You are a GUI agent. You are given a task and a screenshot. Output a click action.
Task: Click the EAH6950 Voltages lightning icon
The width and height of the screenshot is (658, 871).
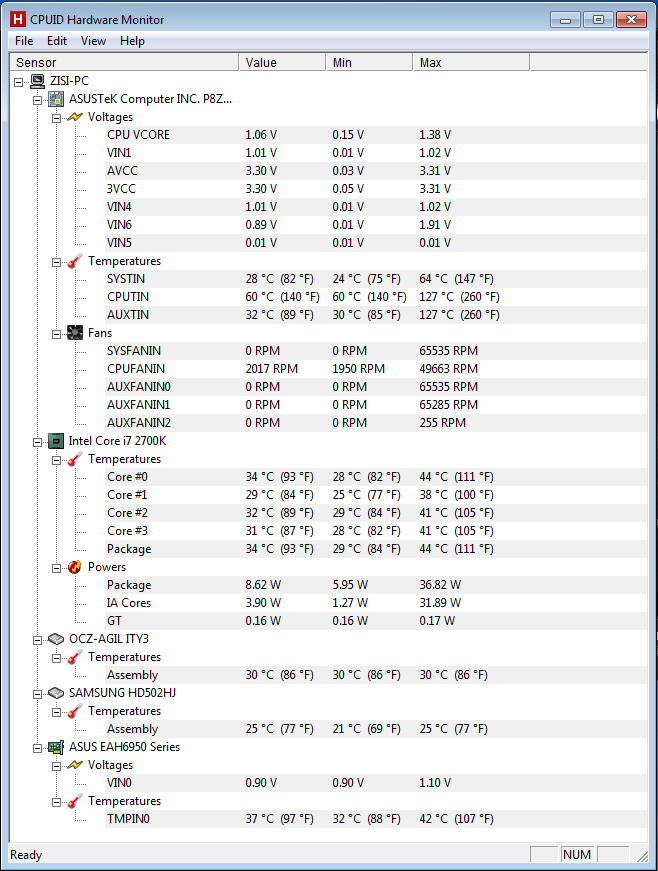(75, 765)
